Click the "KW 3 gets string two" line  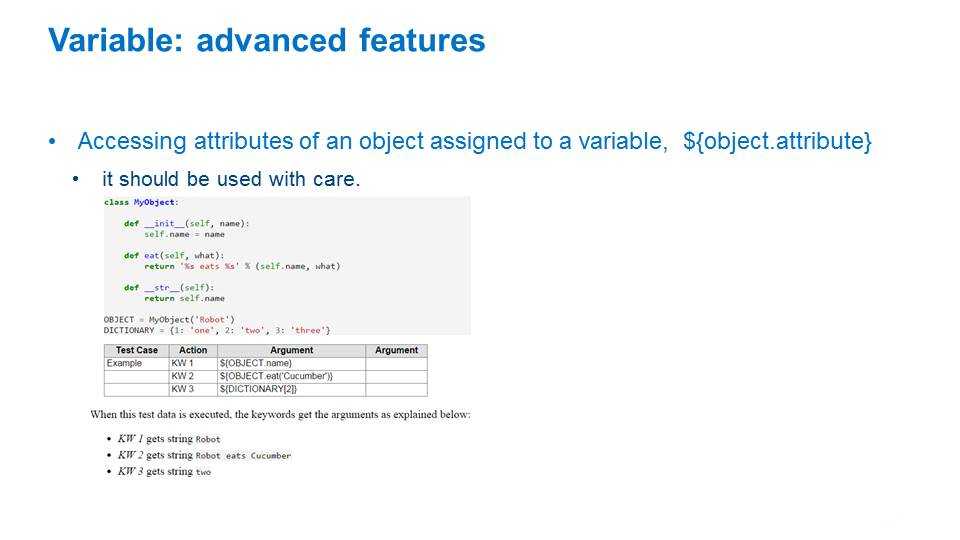coord(164,471)
